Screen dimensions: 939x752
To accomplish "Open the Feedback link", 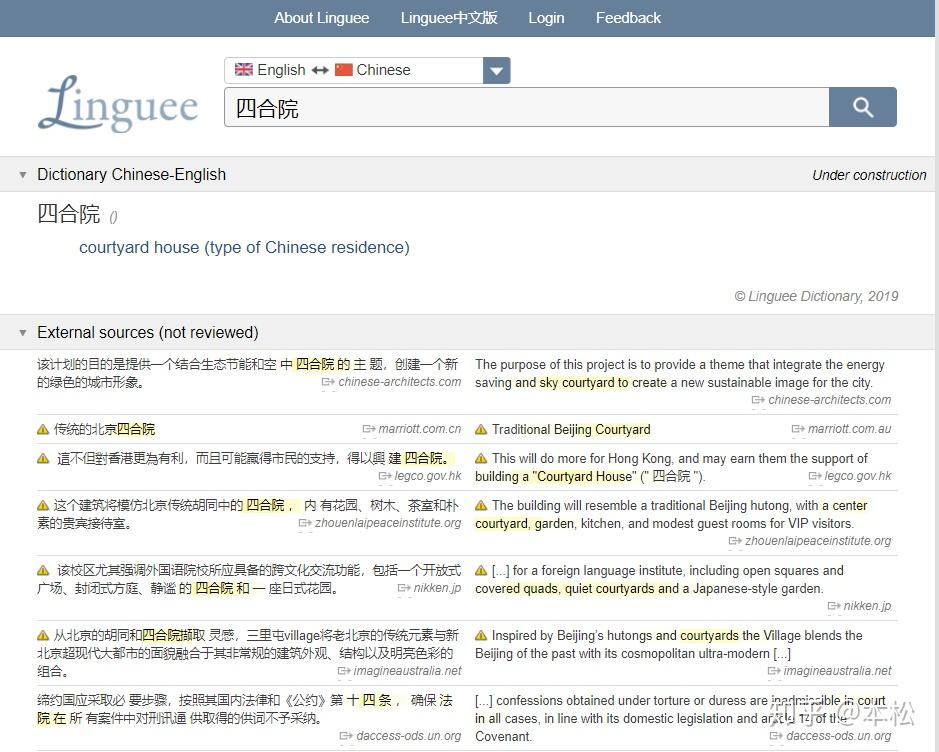I will tap(628, 18).
